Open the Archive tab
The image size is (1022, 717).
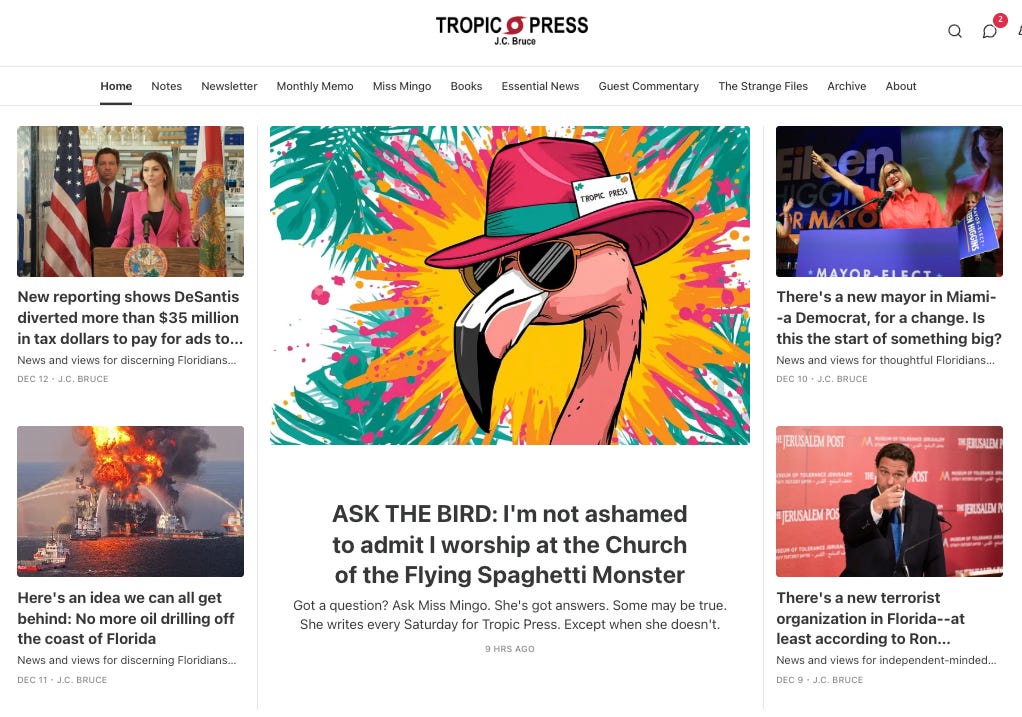click(x=847, y=86)
